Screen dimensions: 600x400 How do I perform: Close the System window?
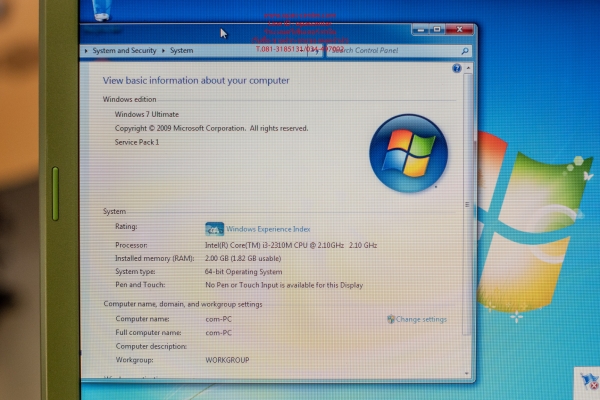tap(460, 29)
